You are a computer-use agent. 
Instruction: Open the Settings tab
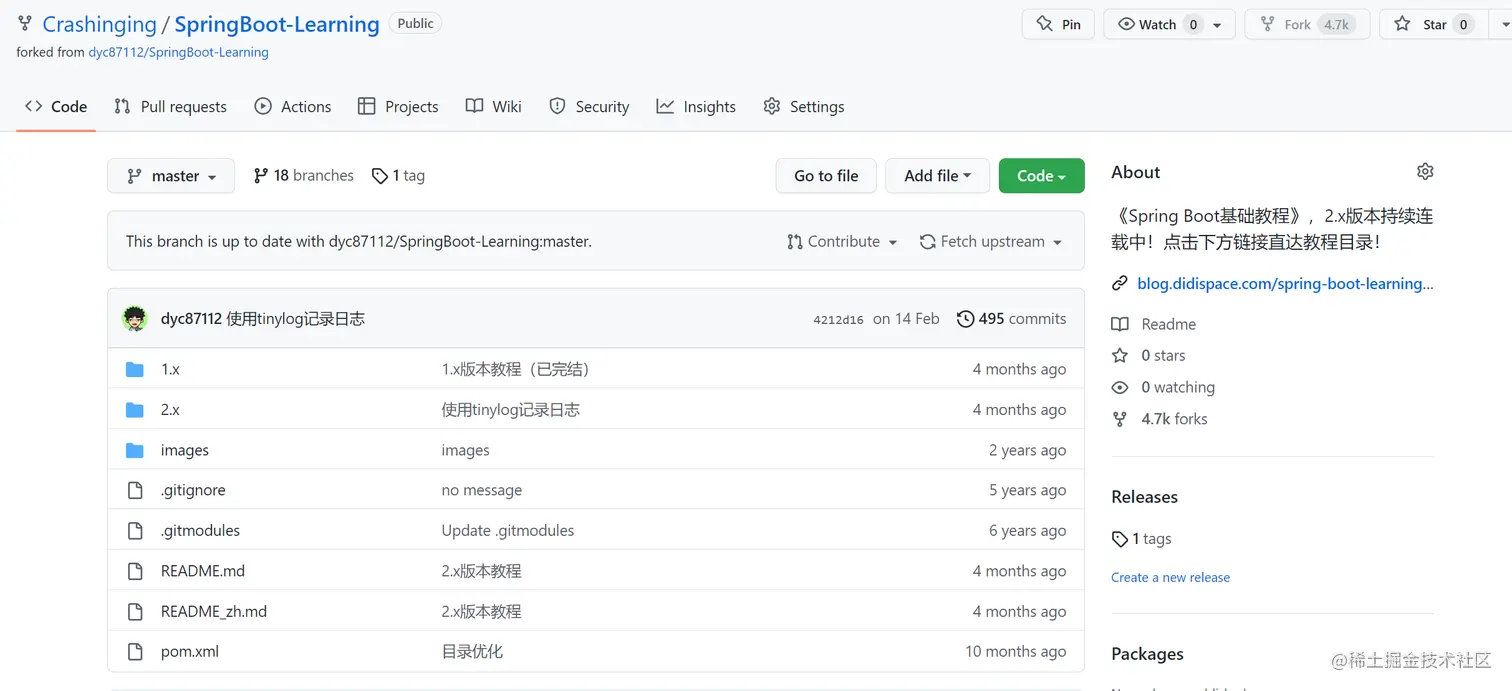pyautogui.click(x=804, y=107)
